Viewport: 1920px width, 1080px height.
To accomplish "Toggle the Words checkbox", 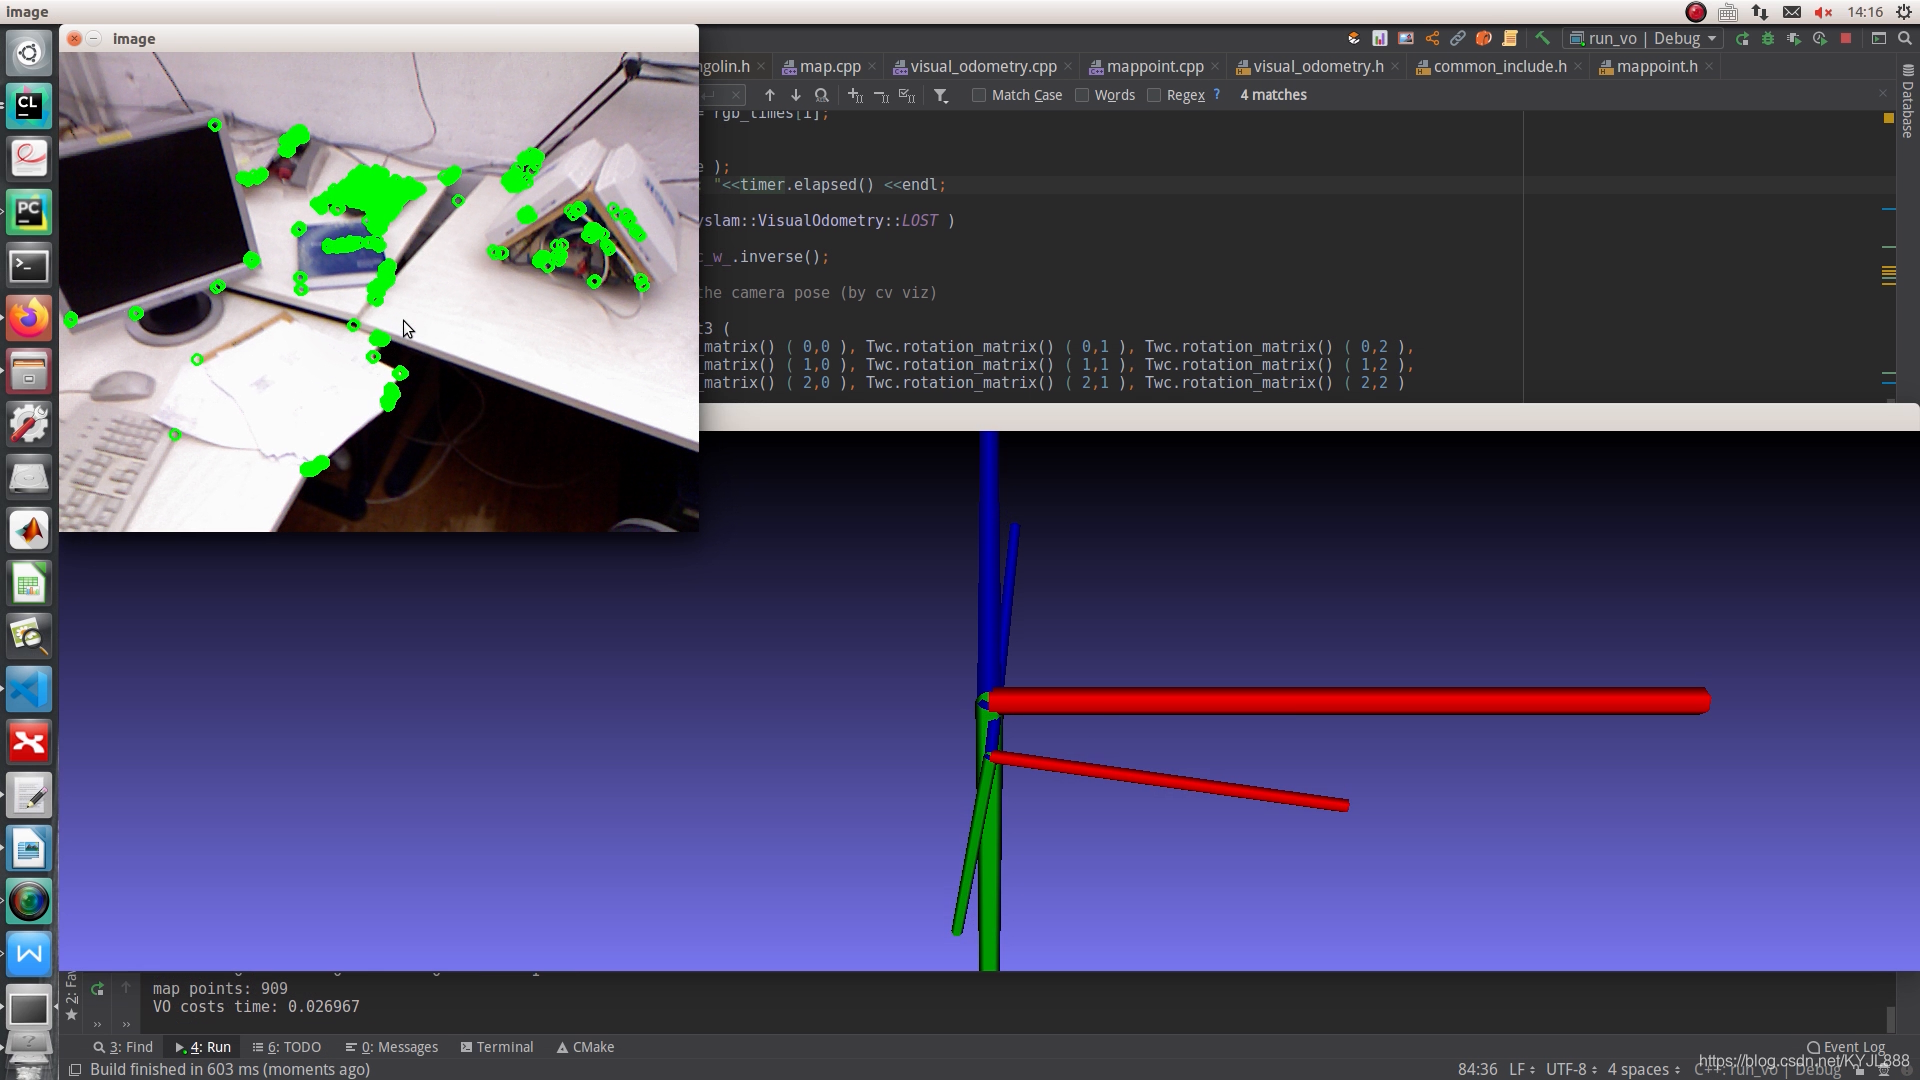I will coord(1082,95).
